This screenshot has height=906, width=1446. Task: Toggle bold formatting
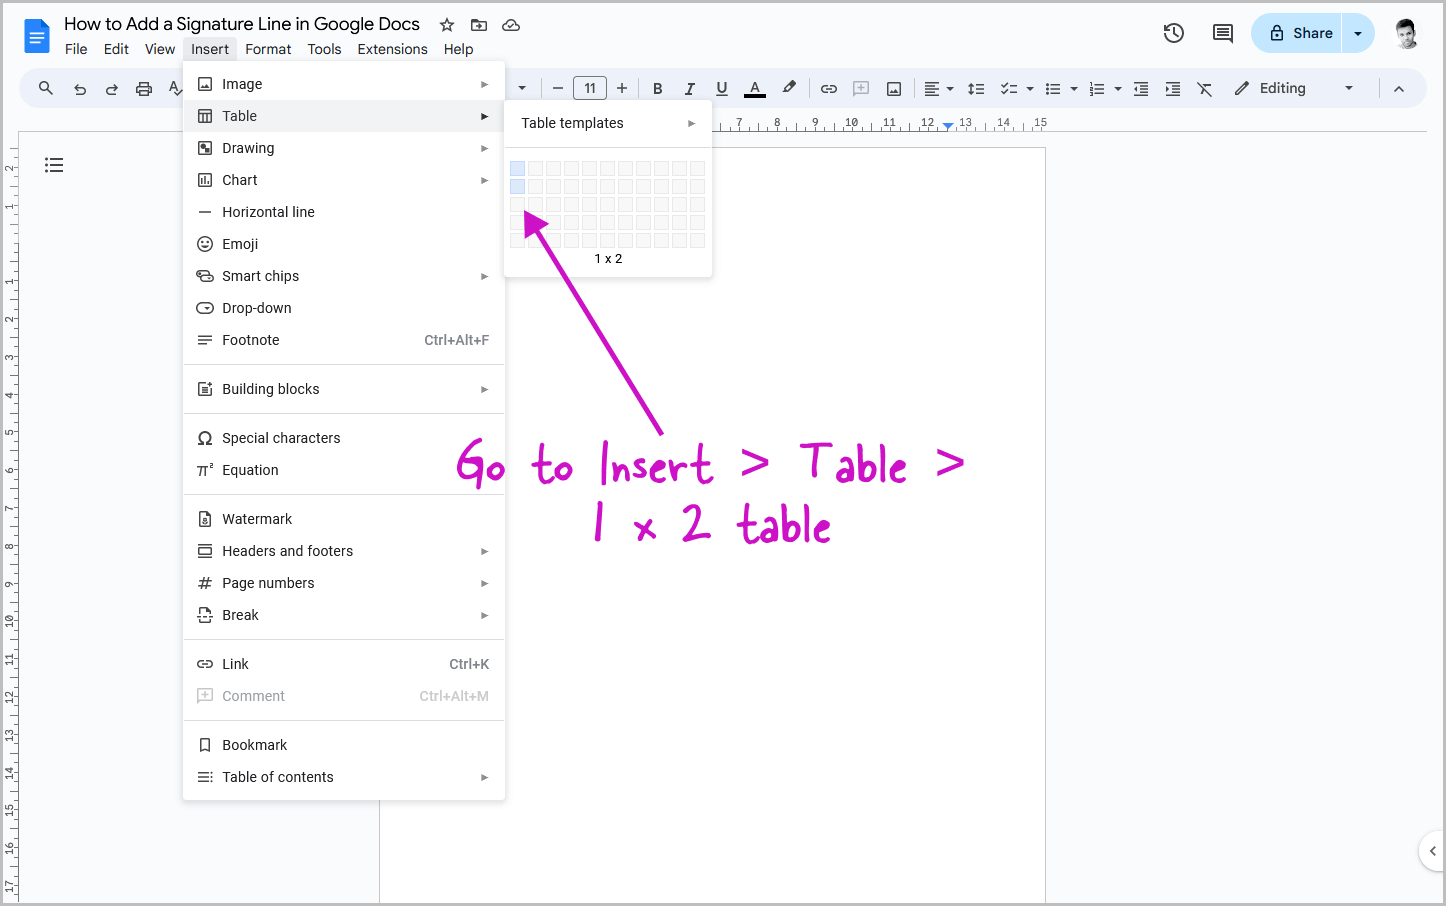click(x=658, y=88)
